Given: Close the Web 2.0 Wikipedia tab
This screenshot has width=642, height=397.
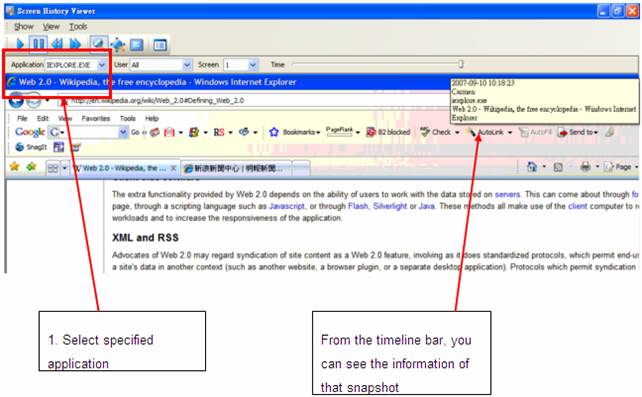Looking at the screenshot, I should tap(173, 168).
